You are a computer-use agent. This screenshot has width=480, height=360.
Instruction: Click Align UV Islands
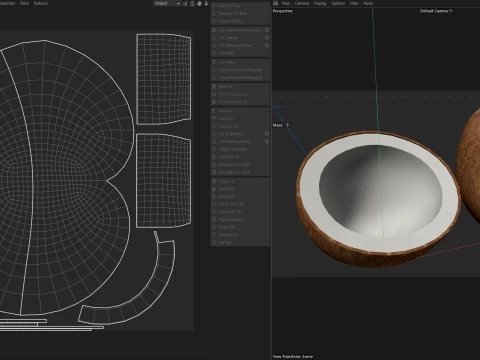(x=240, y=149)
